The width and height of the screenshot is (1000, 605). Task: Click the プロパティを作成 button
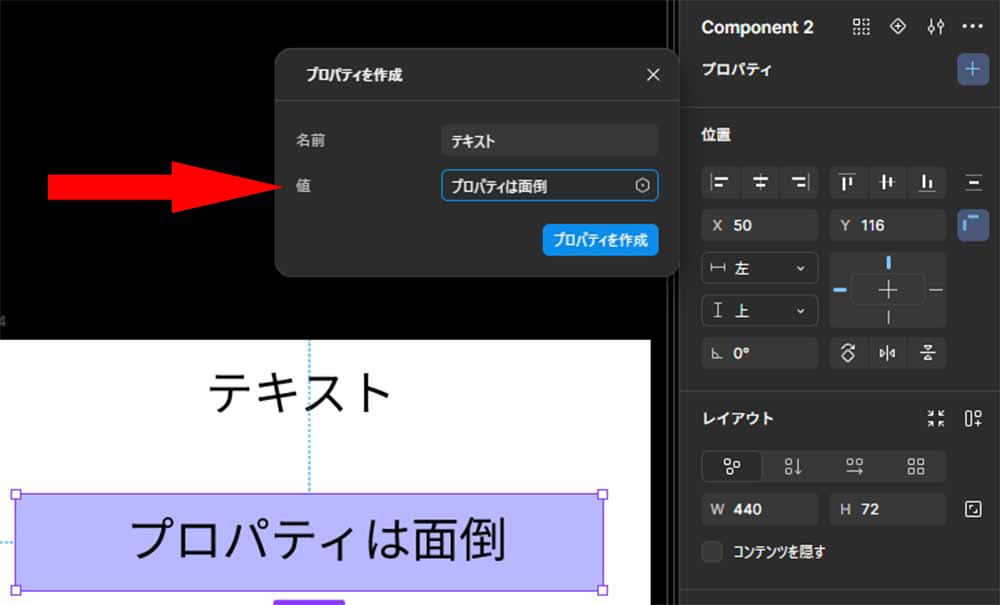(600, 240)
